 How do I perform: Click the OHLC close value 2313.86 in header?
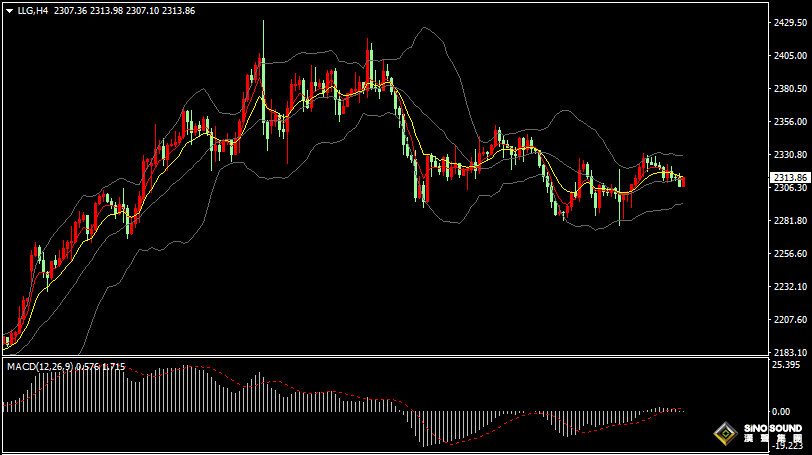(176, 10)
